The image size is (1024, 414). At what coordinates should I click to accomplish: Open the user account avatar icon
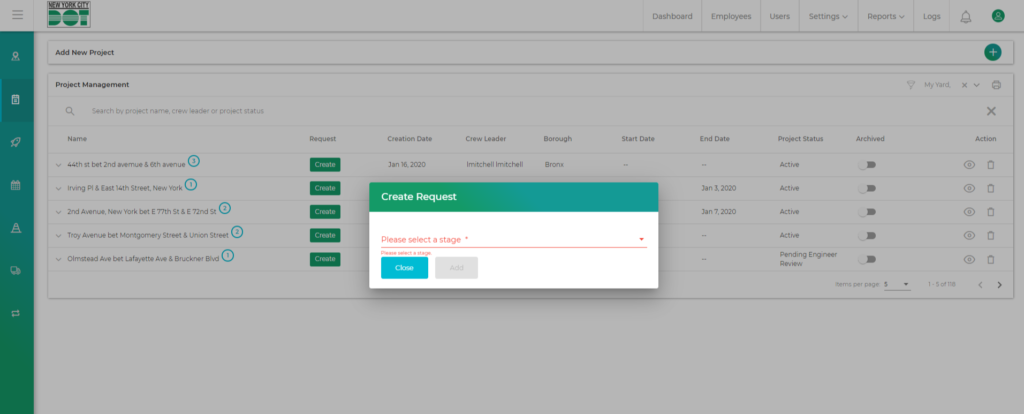(x=997, y=16)
